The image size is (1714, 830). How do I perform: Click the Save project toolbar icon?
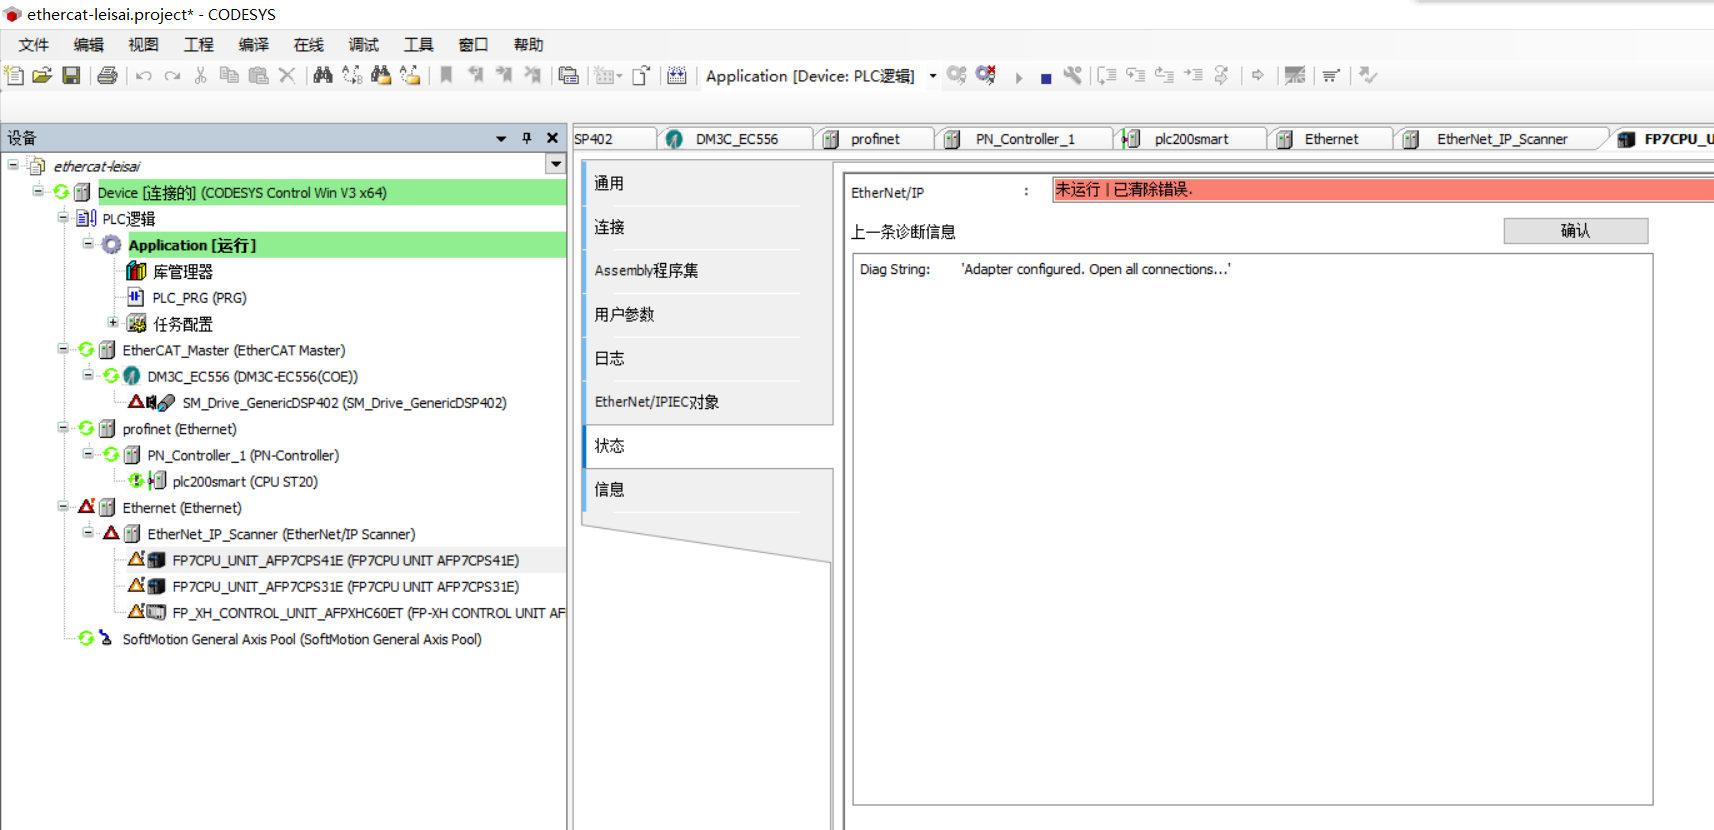(x=71, y=76)
